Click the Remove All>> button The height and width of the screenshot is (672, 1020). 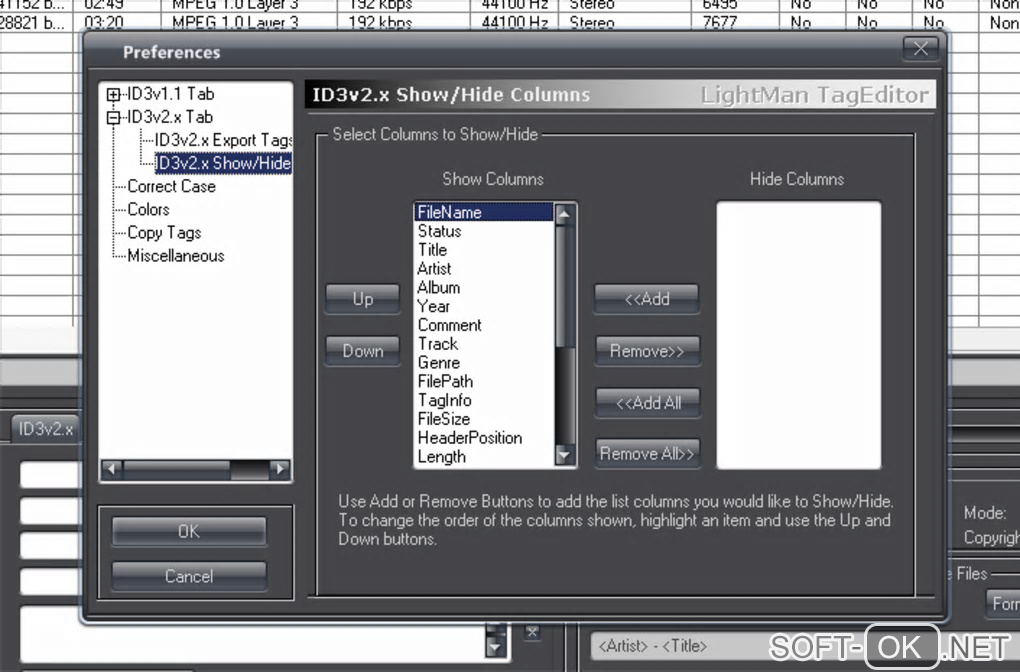647,453
